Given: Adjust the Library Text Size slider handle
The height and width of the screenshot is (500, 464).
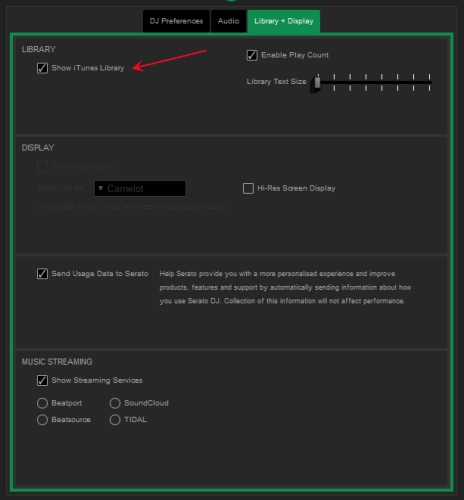Looking at the screenshot, I should click(317, 82).
